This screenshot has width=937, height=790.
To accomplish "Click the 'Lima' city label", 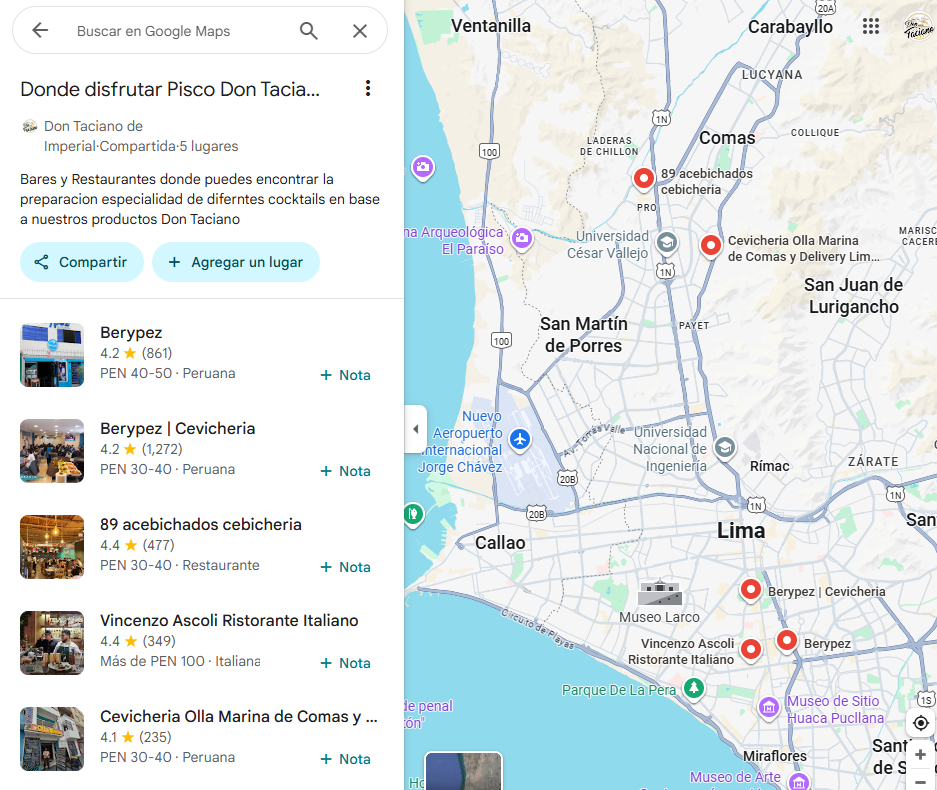I will tap(741, 531).
